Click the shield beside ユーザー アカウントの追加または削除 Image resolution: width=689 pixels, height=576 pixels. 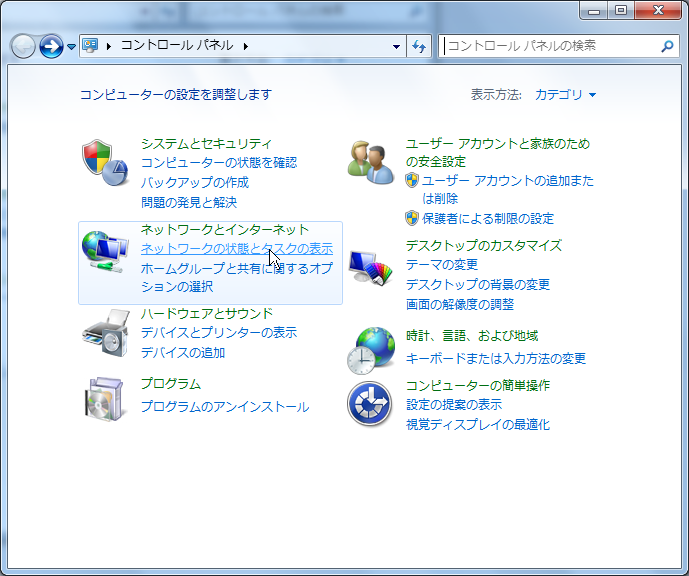[412, 180]
